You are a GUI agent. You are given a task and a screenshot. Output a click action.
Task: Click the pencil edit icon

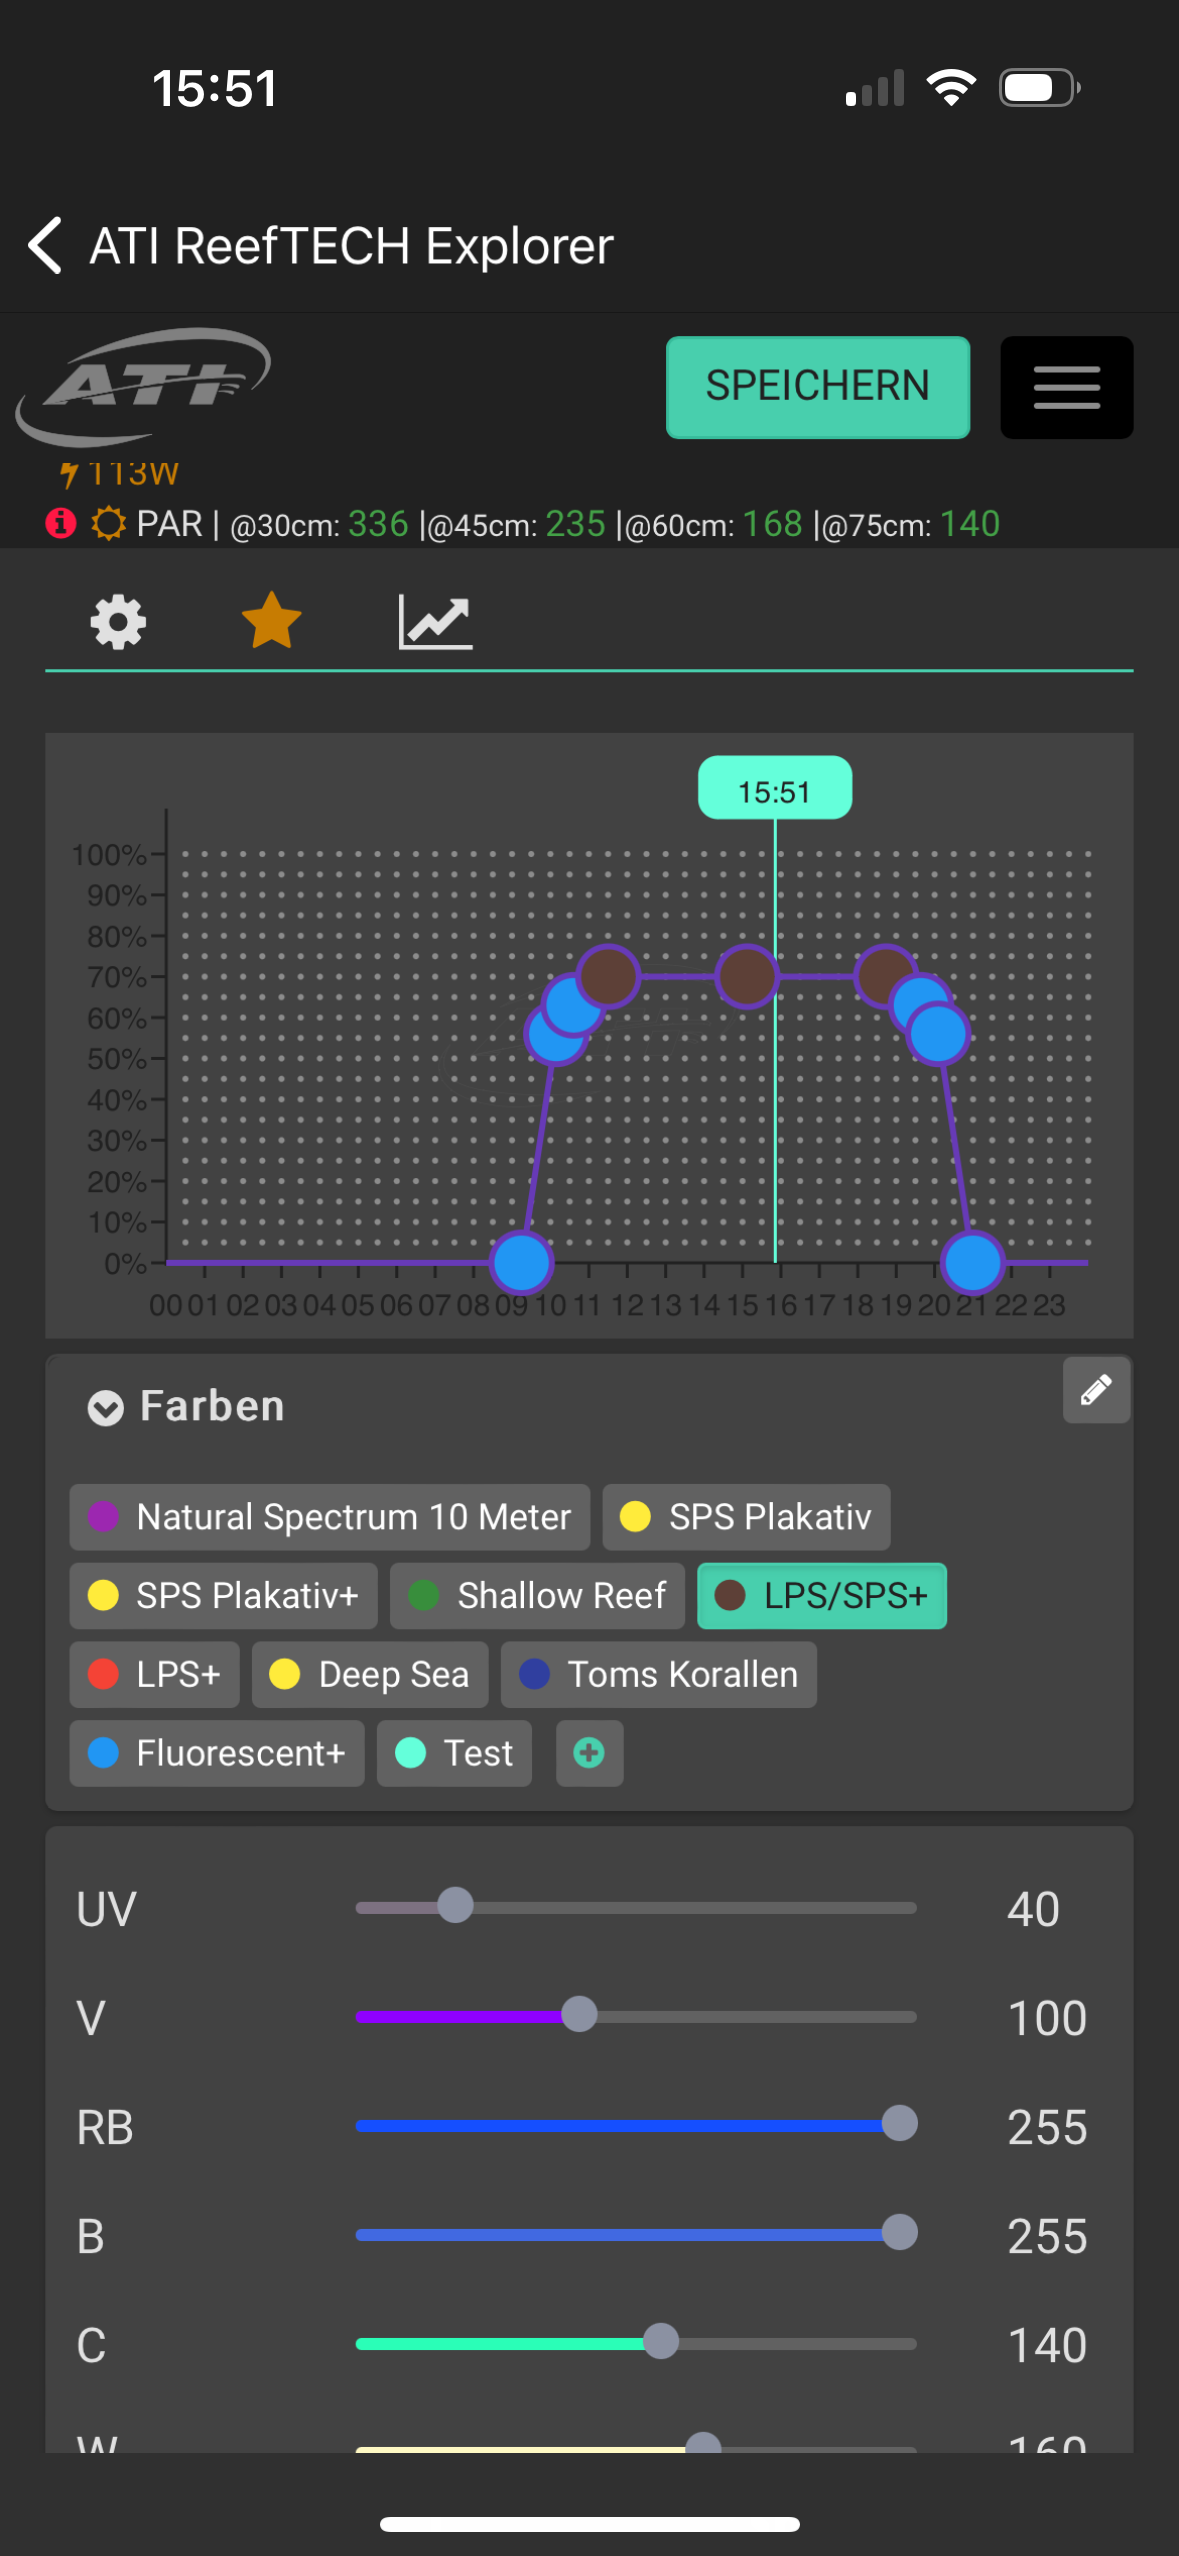click(x=1096, y=1390)
